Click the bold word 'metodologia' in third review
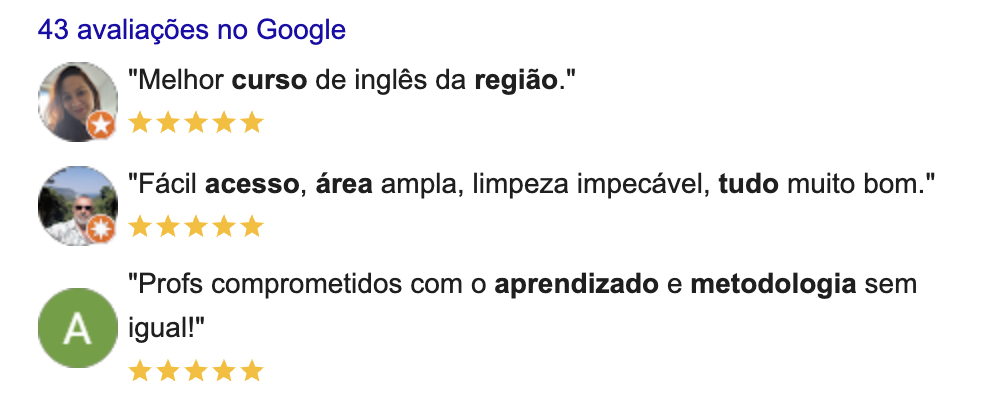The height and width of the screenshot is (412, 1006). pos(773,285)
